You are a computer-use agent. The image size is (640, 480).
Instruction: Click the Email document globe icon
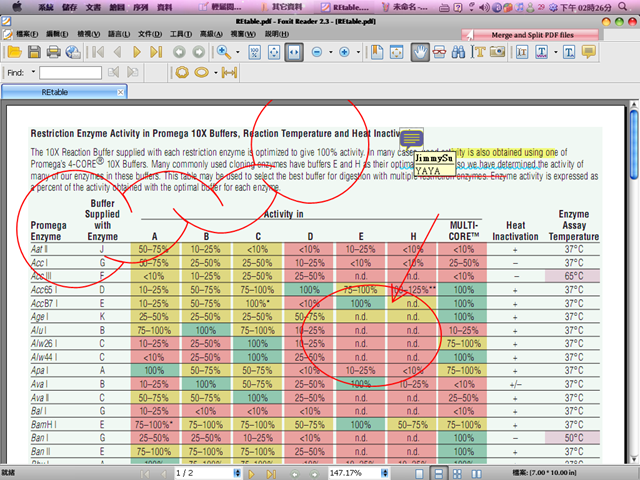point(73,52)
